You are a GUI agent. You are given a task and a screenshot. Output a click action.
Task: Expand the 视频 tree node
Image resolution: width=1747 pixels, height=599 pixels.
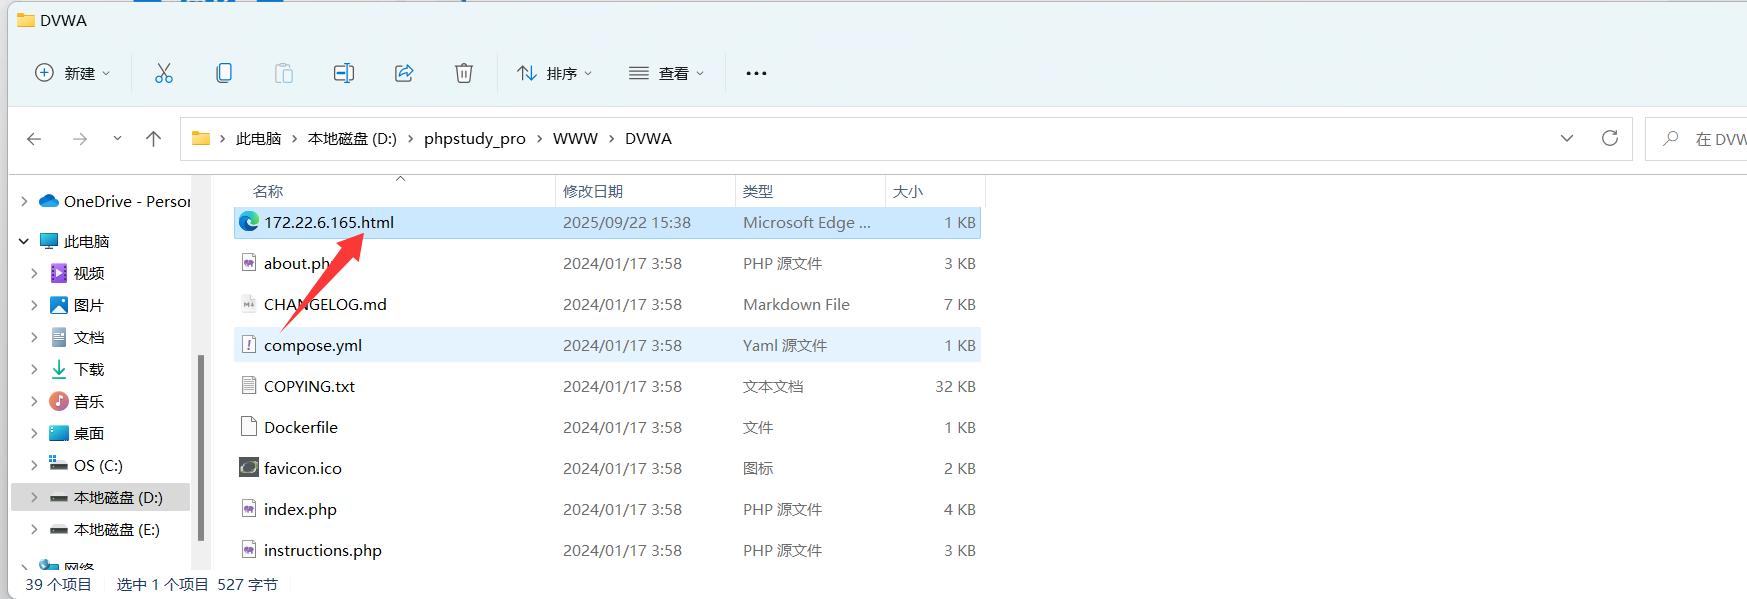coord(34,273)
